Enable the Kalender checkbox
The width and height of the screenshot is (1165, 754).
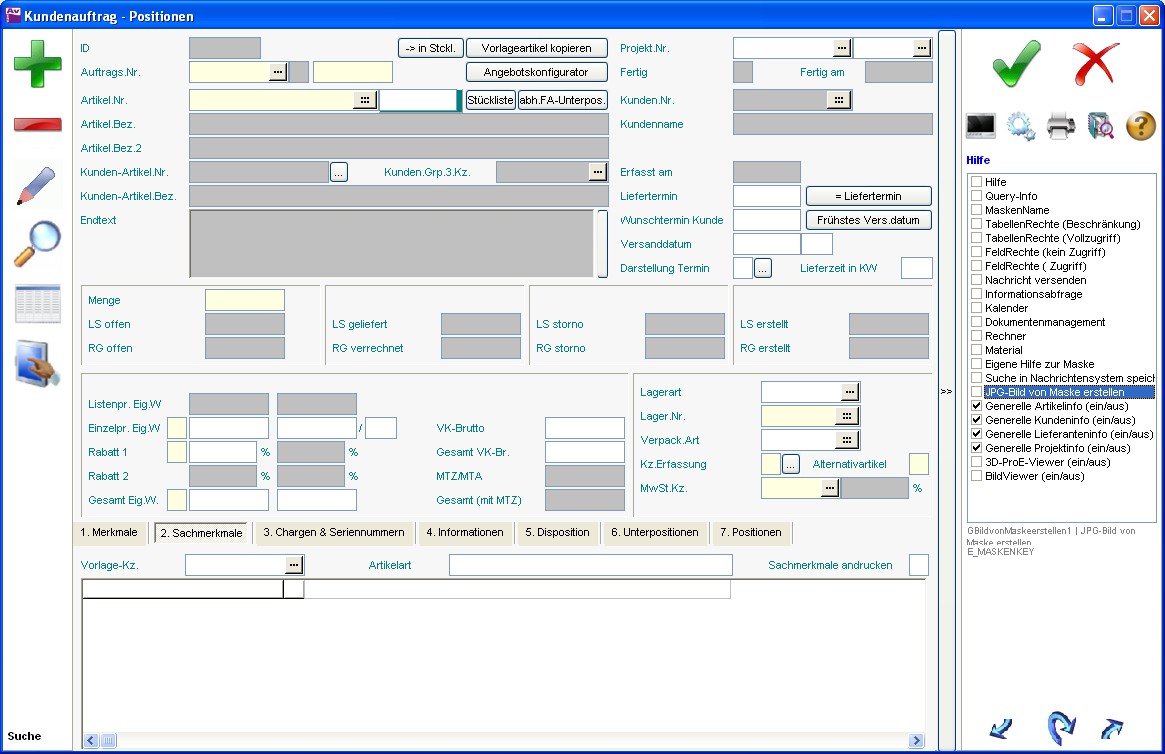pos(976,309)
